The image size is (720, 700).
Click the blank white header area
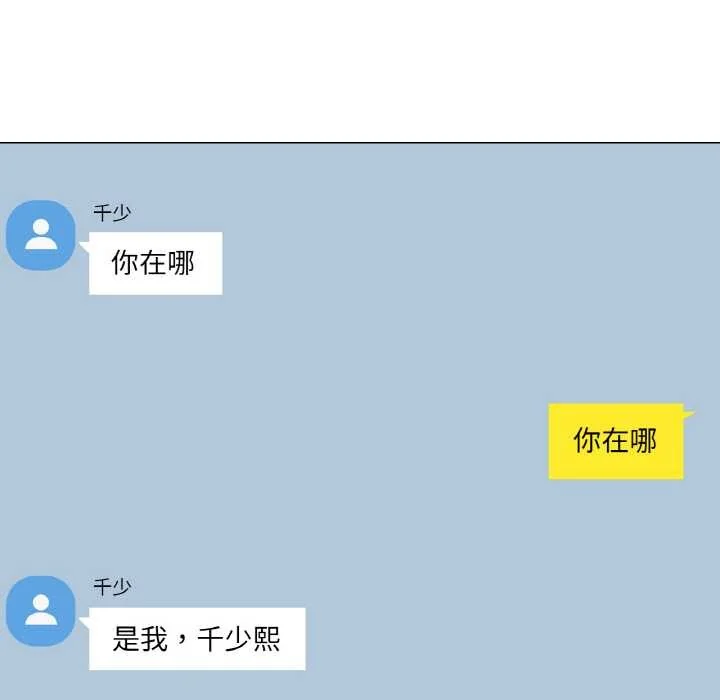pos(360,71)
